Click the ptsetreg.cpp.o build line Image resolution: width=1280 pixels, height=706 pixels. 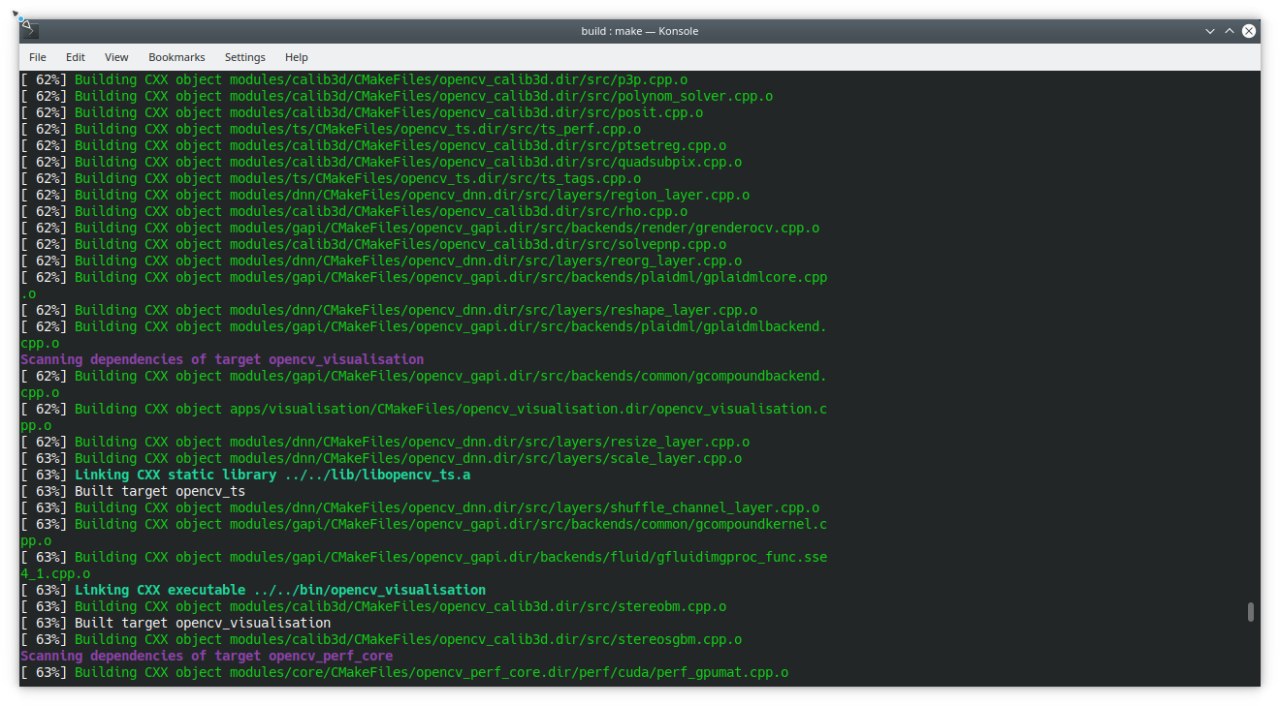pyautogui.click(x=374, y=145)
